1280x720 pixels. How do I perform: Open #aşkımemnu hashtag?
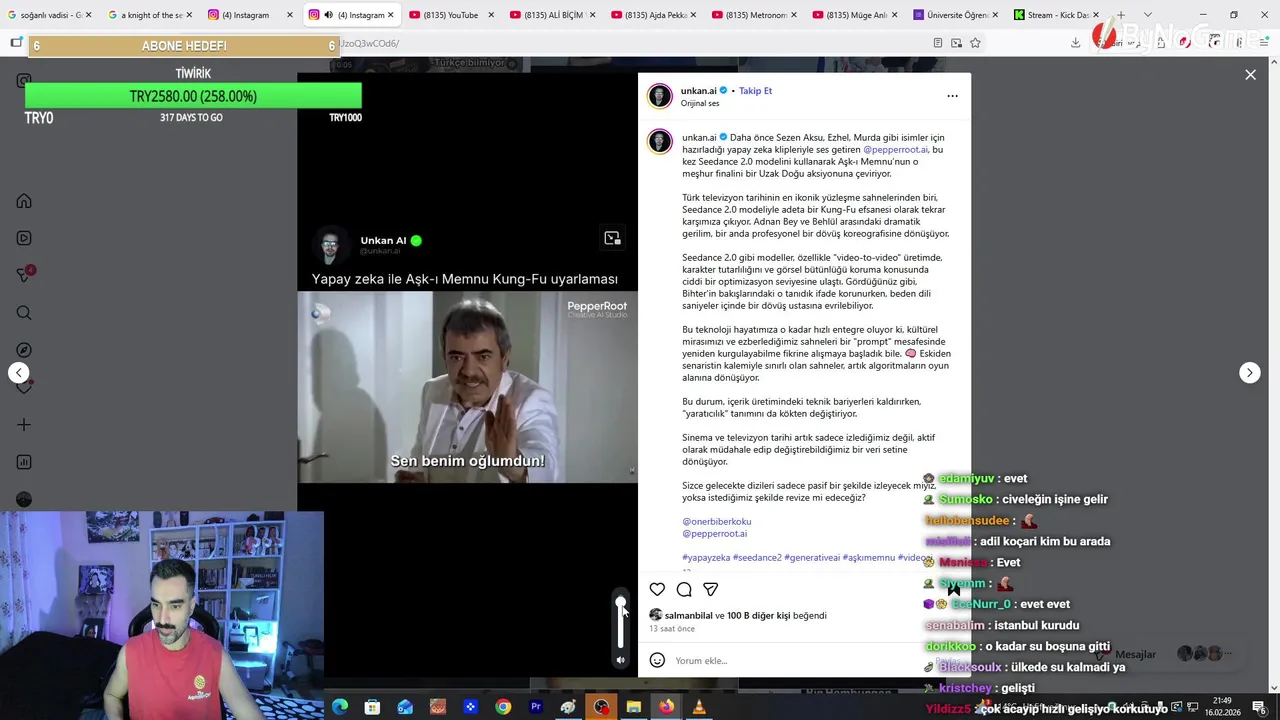point(869,558)
